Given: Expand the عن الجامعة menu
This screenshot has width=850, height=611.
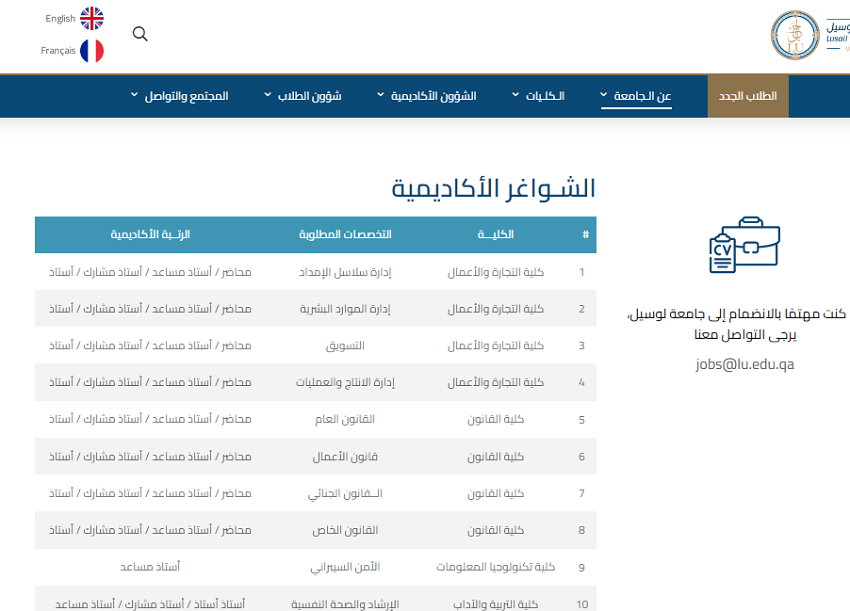Looking at the screenshot, I should (x=636, y=96).
